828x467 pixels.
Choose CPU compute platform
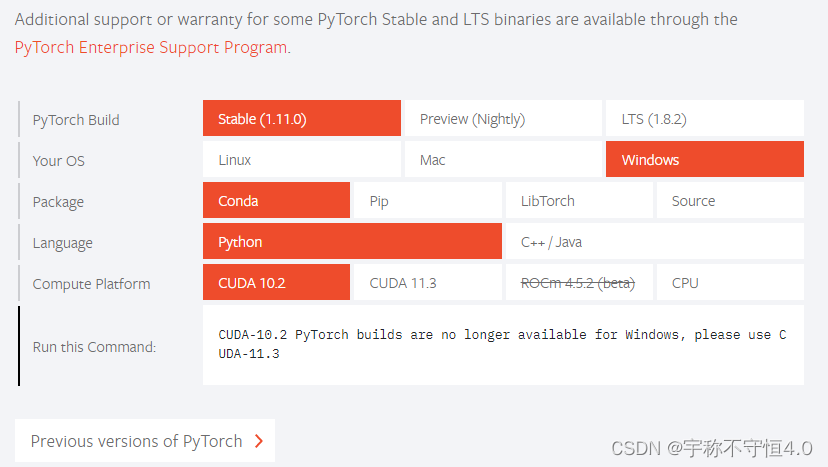pyautogui.click(x=730, y=283)
